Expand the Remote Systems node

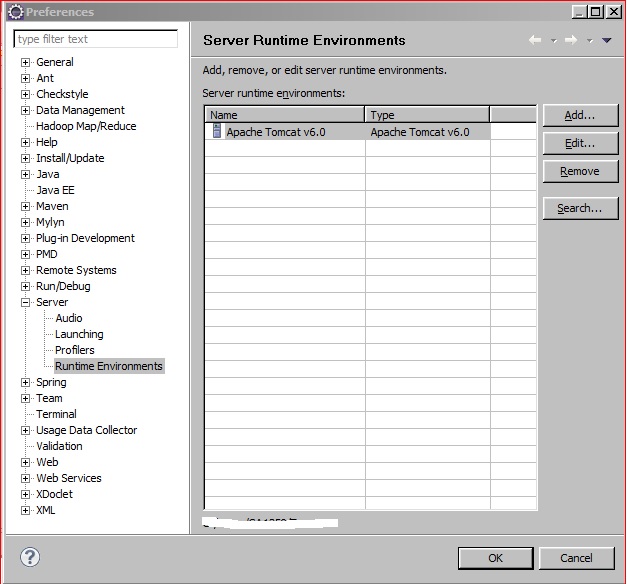point(26,270)
